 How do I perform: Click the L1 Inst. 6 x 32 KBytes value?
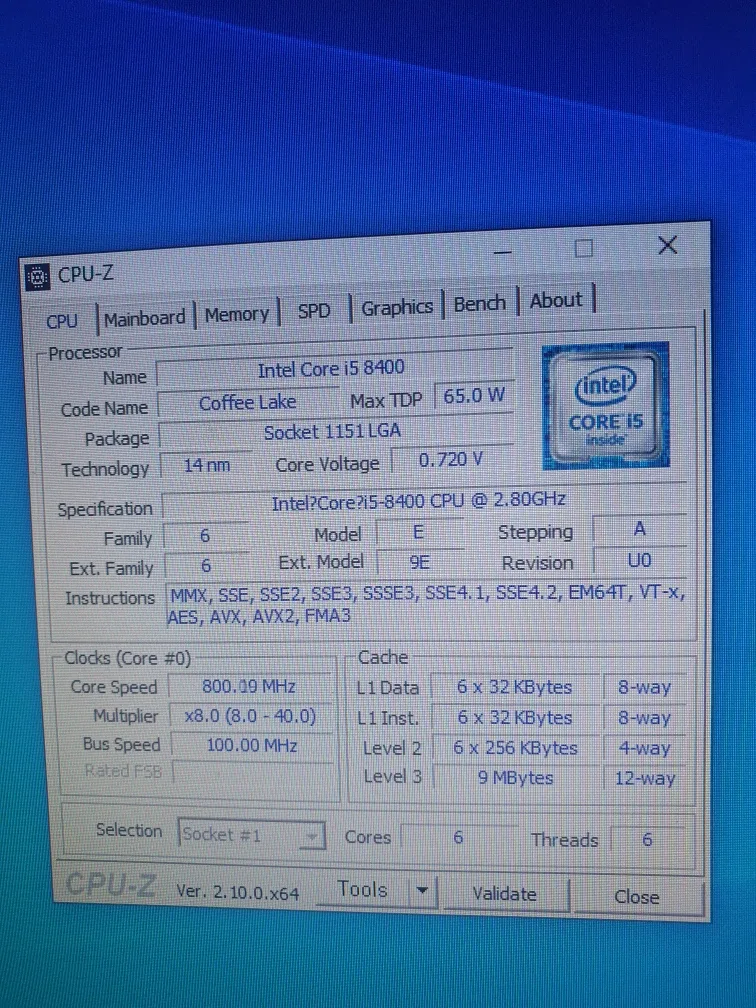coord(516,717)
